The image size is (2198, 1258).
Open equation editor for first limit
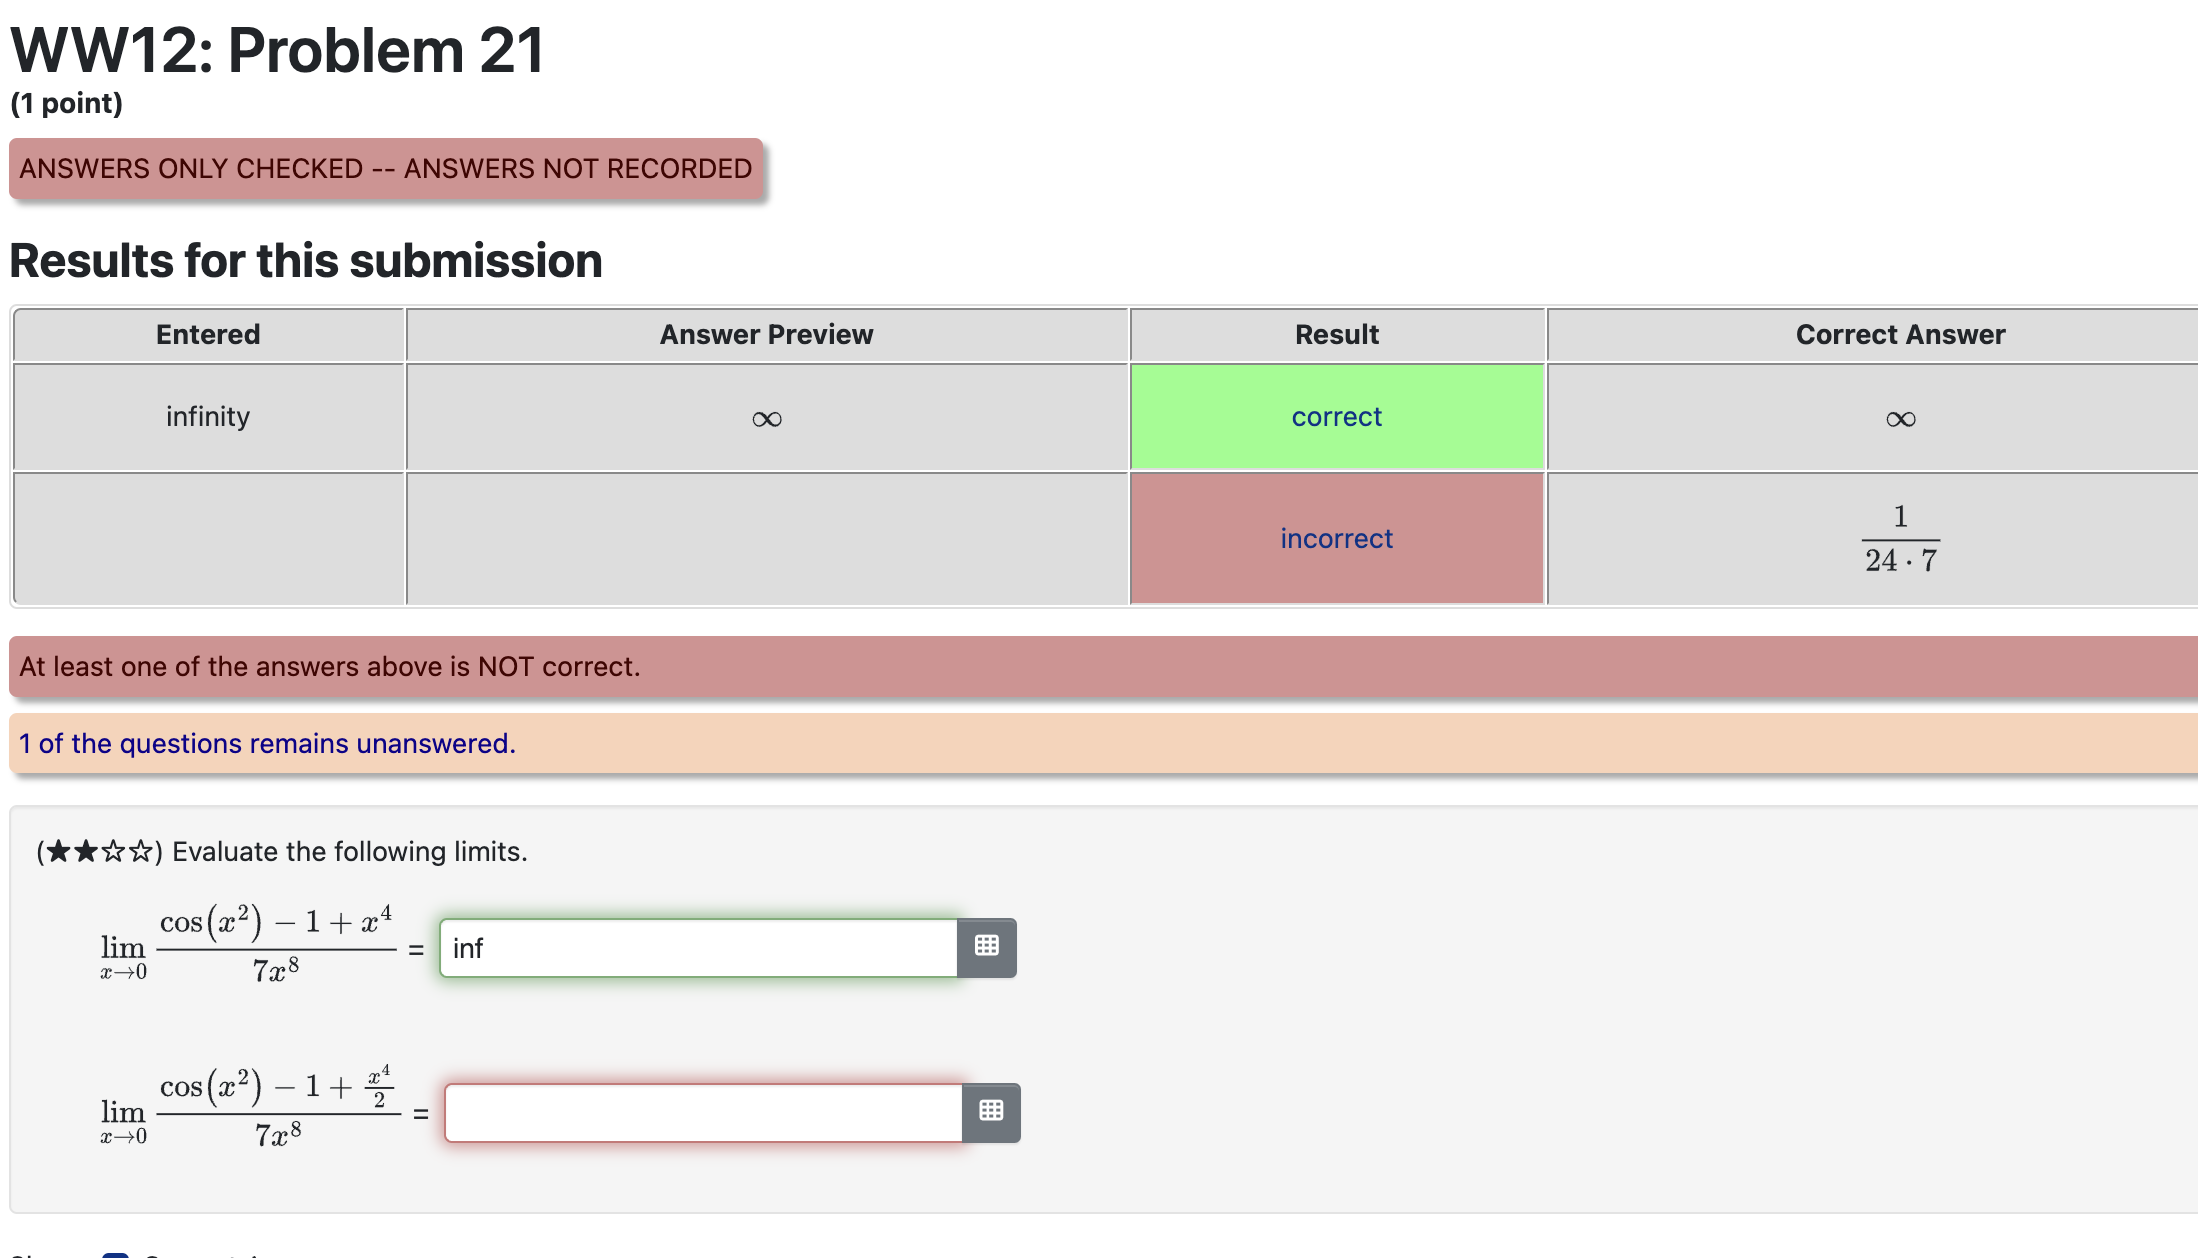[986, 947]
